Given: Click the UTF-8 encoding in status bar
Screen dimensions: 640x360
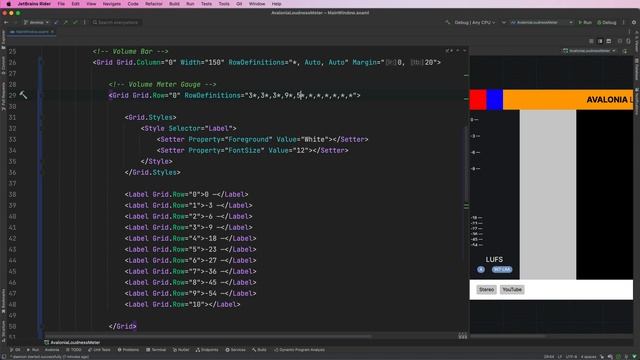Looking at the screenshot, I should click(x=571, y=357).
